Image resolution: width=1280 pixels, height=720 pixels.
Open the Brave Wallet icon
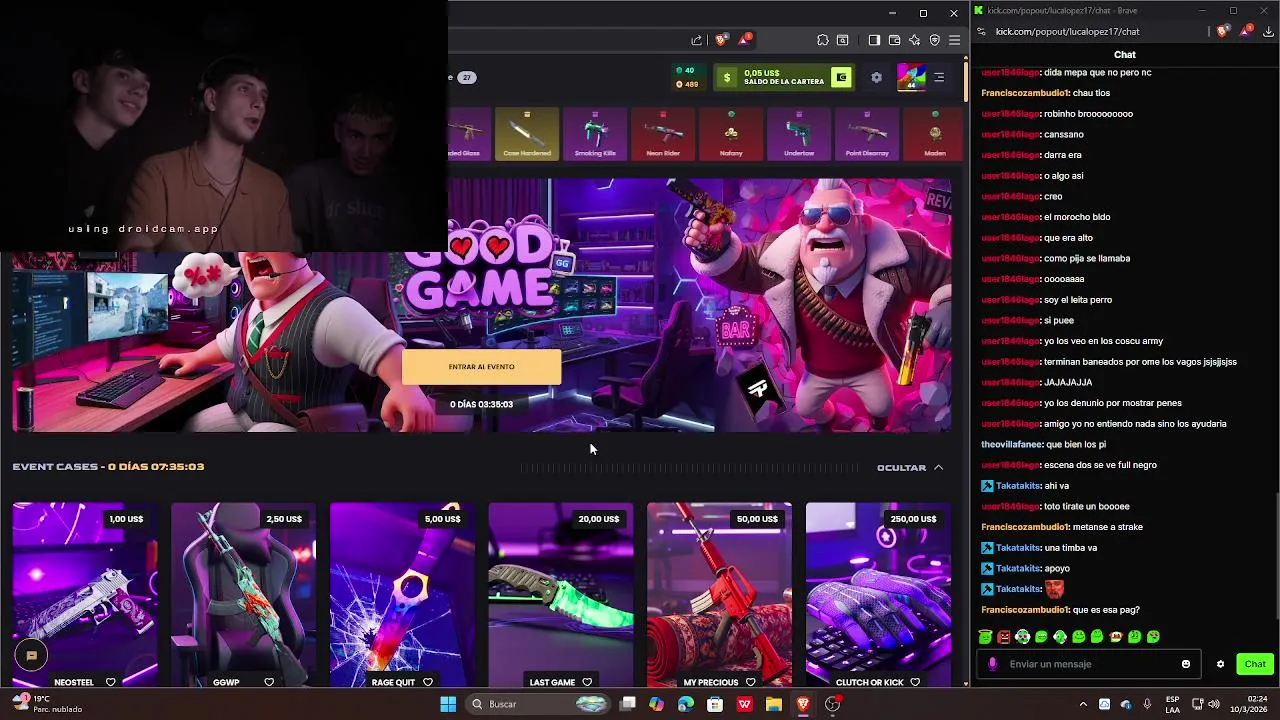(x=894, y=40)
